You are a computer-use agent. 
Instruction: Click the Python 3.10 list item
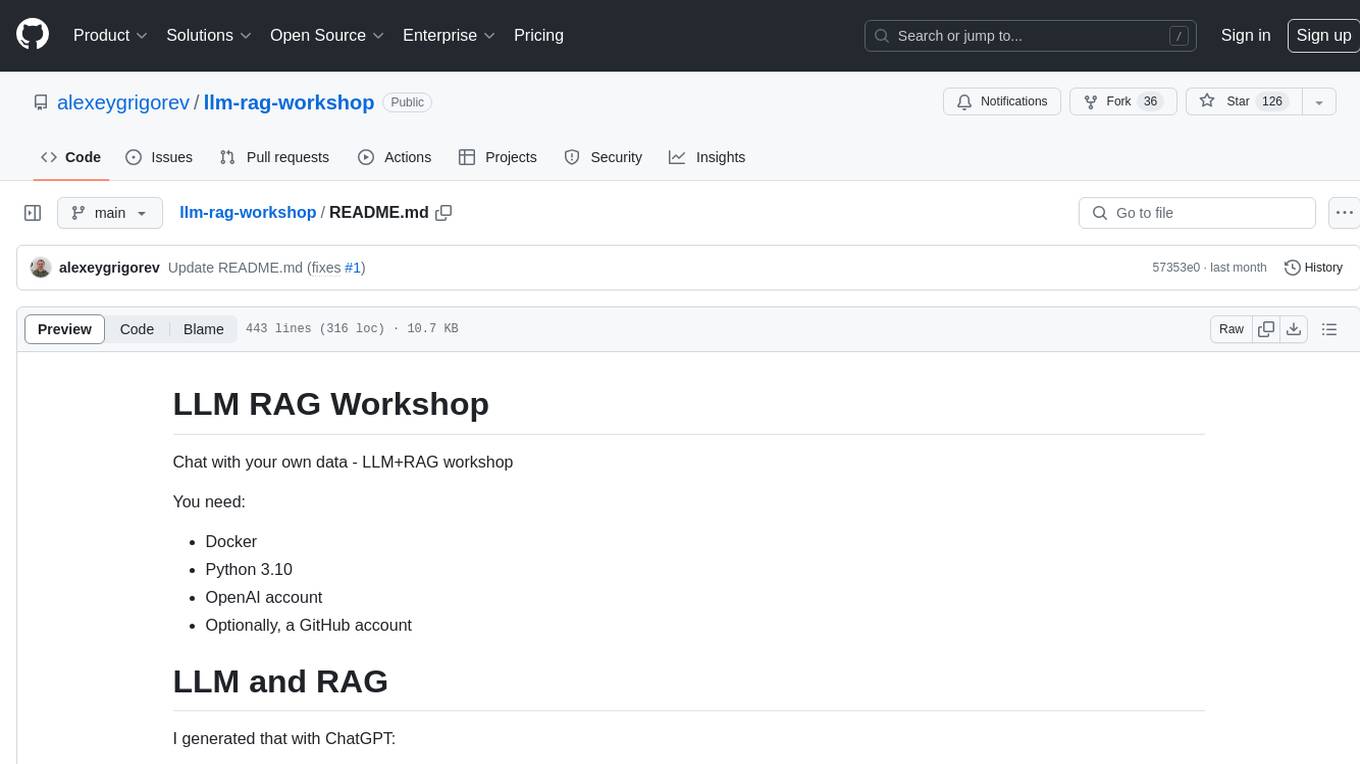(x=249, y=569)
